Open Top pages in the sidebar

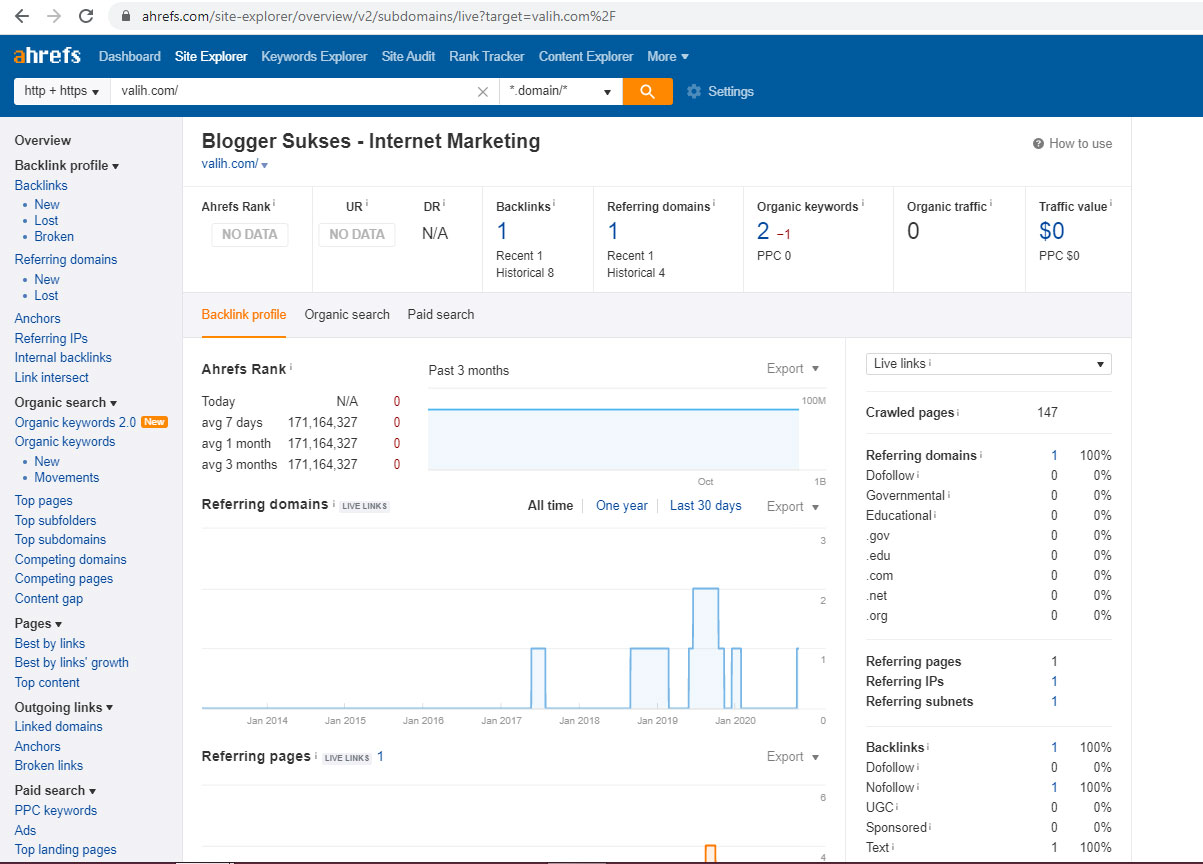coord(43,501)
